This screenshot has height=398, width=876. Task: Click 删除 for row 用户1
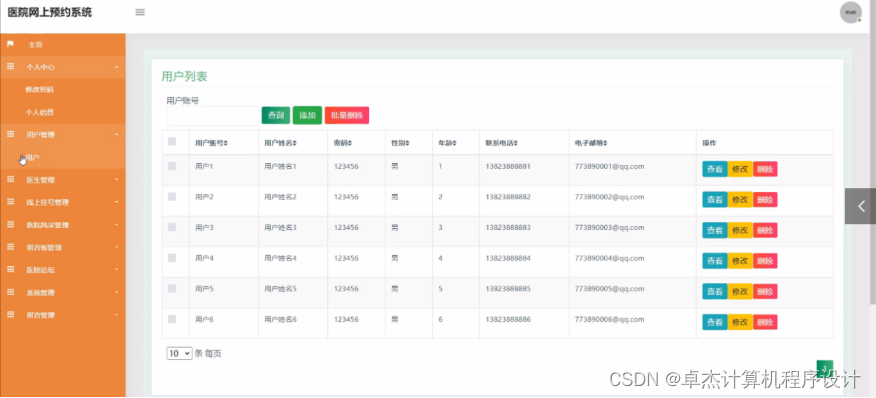(765, 169)
